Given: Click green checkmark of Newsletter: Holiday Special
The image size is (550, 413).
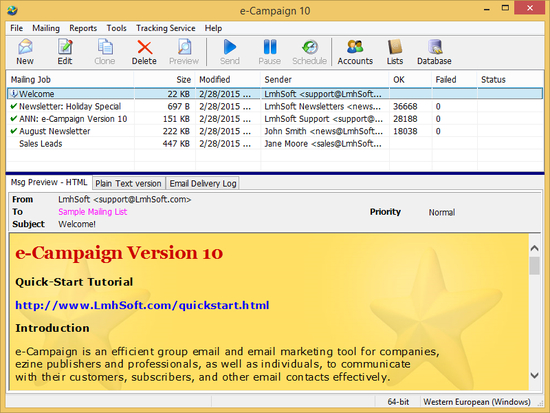Looking at the screenshot, I should point(14,106).
